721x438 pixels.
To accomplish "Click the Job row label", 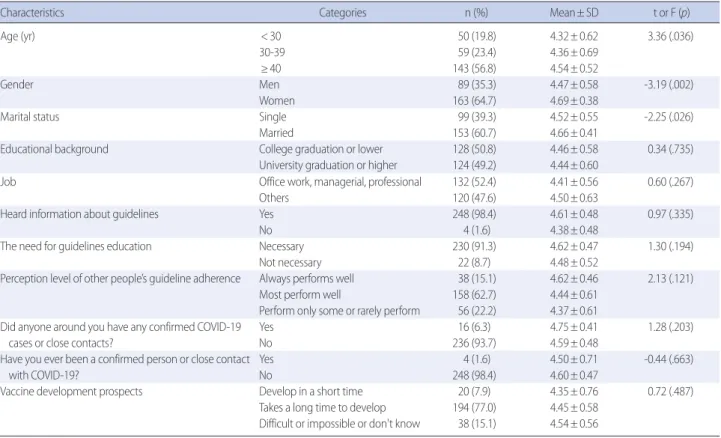I will coord(8,182).
